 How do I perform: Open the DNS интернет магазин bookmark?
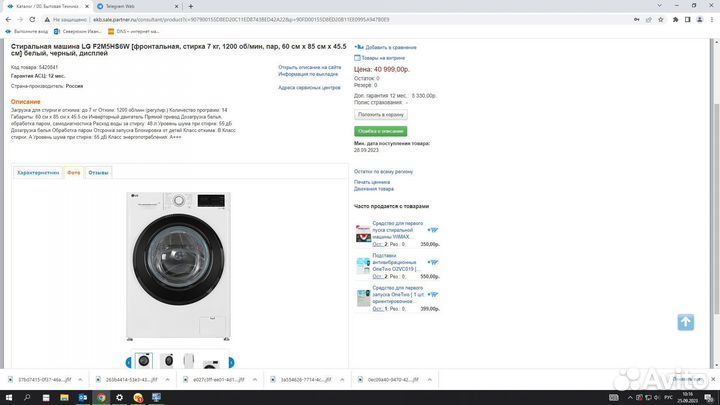tap(134, 32)
